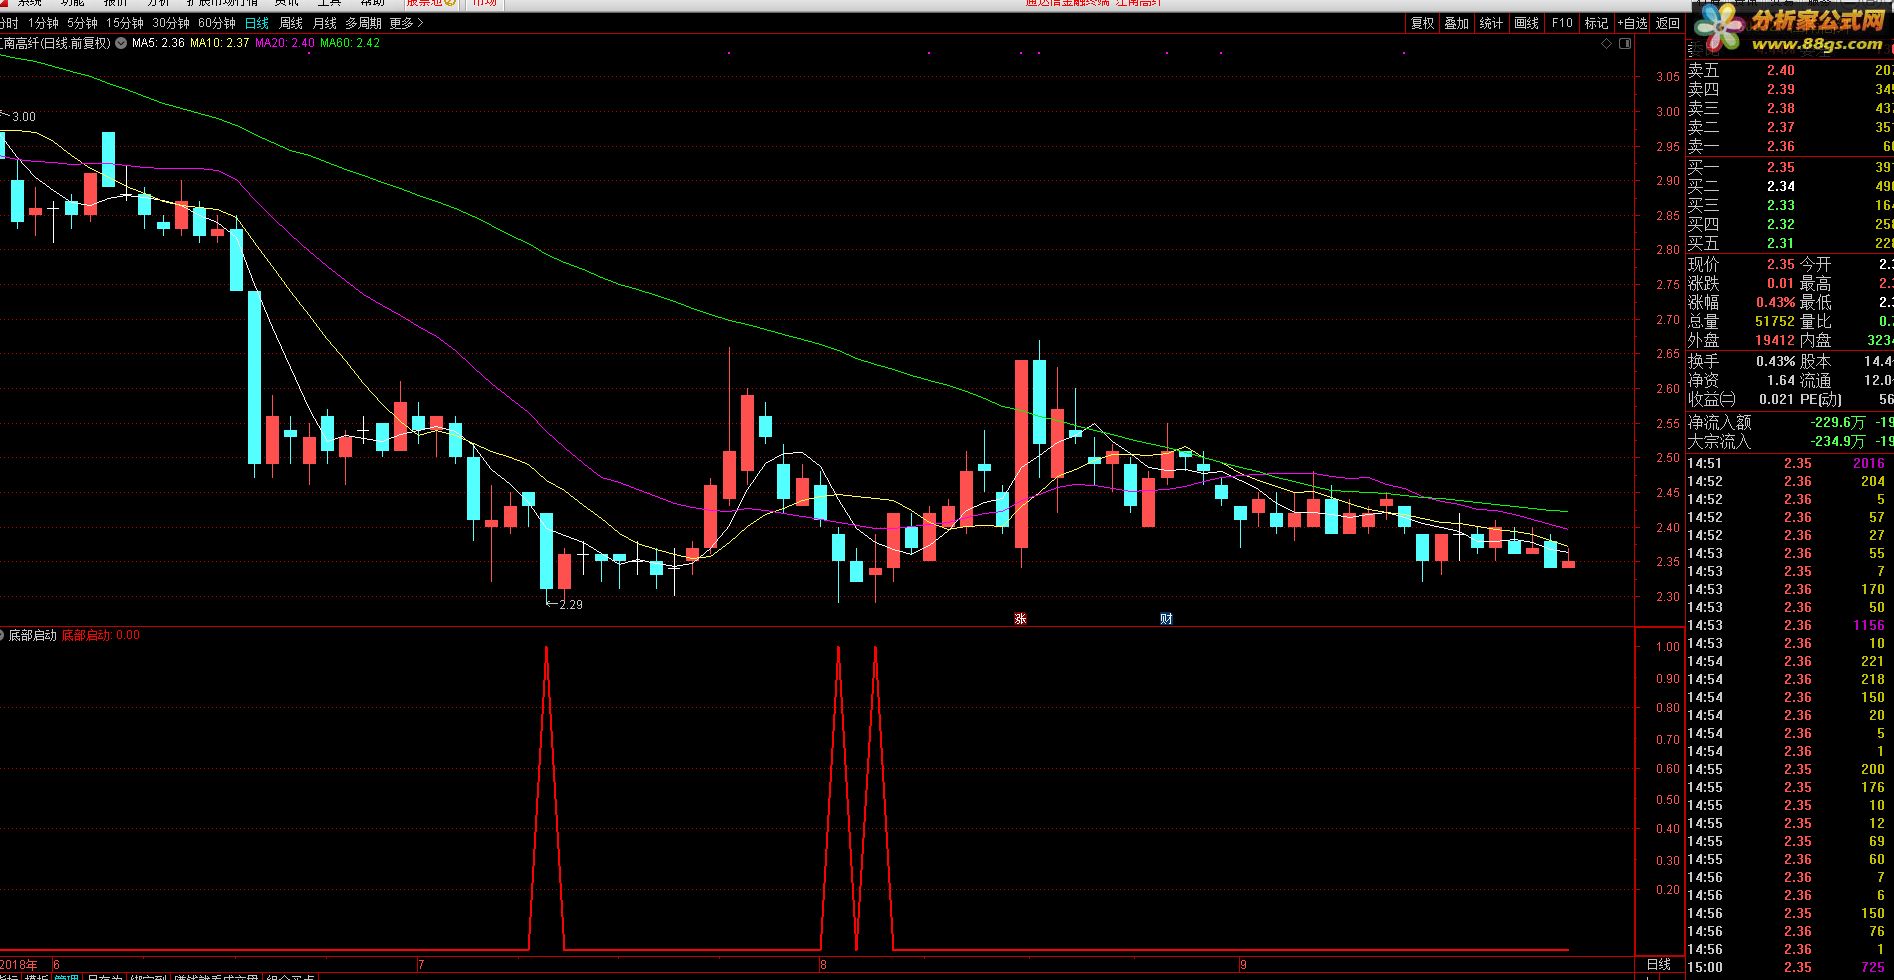The width and height of the screenshot is (1894, 980).
Task: Click the 换手 value 0.43%
Action: coord(1776,361)
